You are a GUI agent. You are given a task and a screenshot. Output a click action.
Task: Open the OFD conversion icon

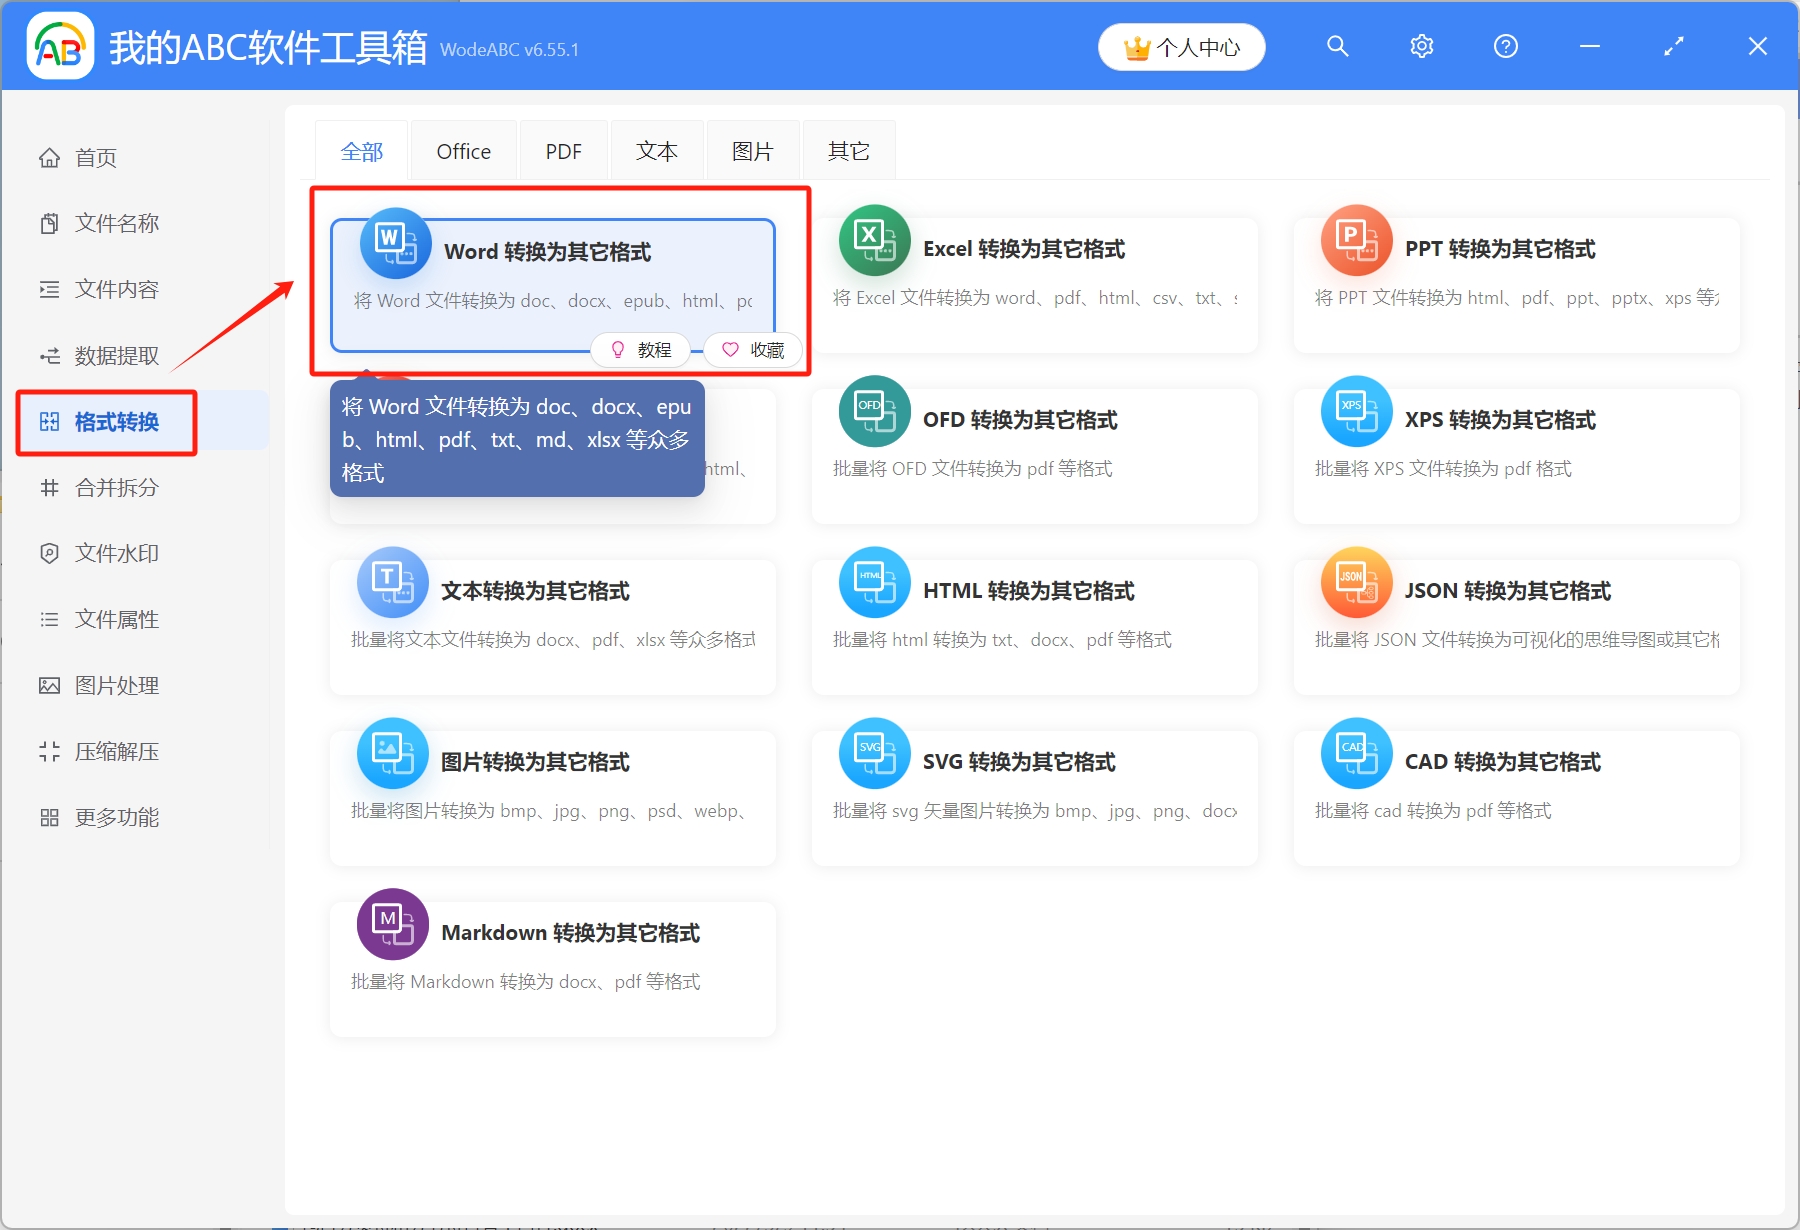click(874, 411)
